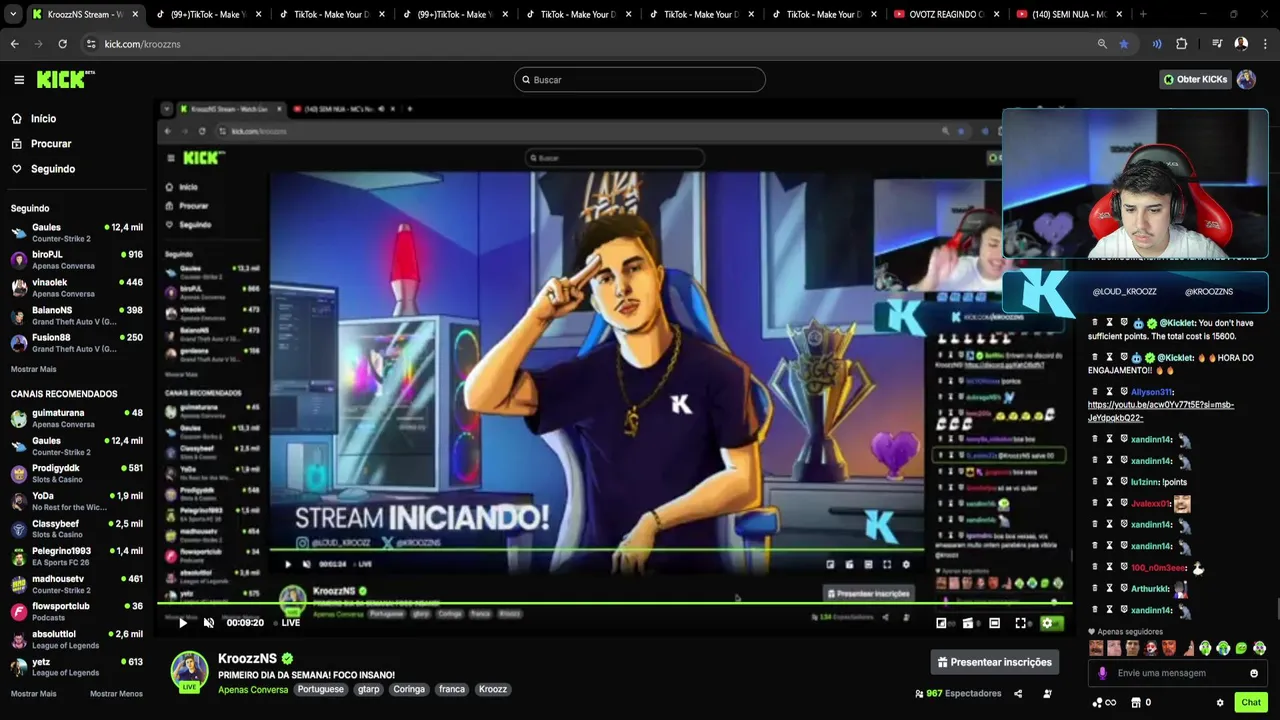Open the emoji picker in chat
The image size is (1280, 720).
pos(1254,673)
